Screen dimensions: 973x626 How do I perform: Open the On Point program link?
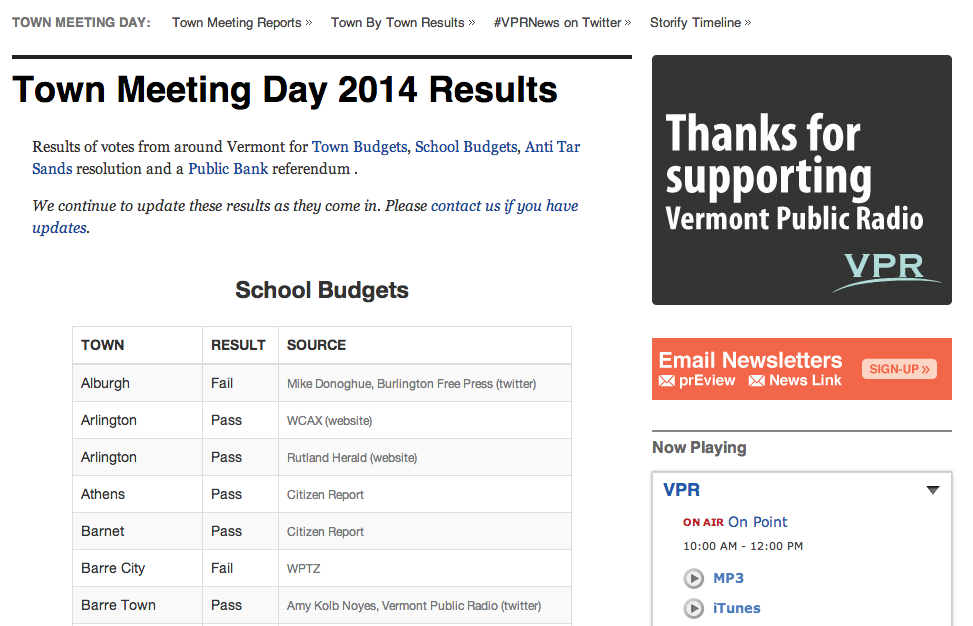tap(757, 522)
